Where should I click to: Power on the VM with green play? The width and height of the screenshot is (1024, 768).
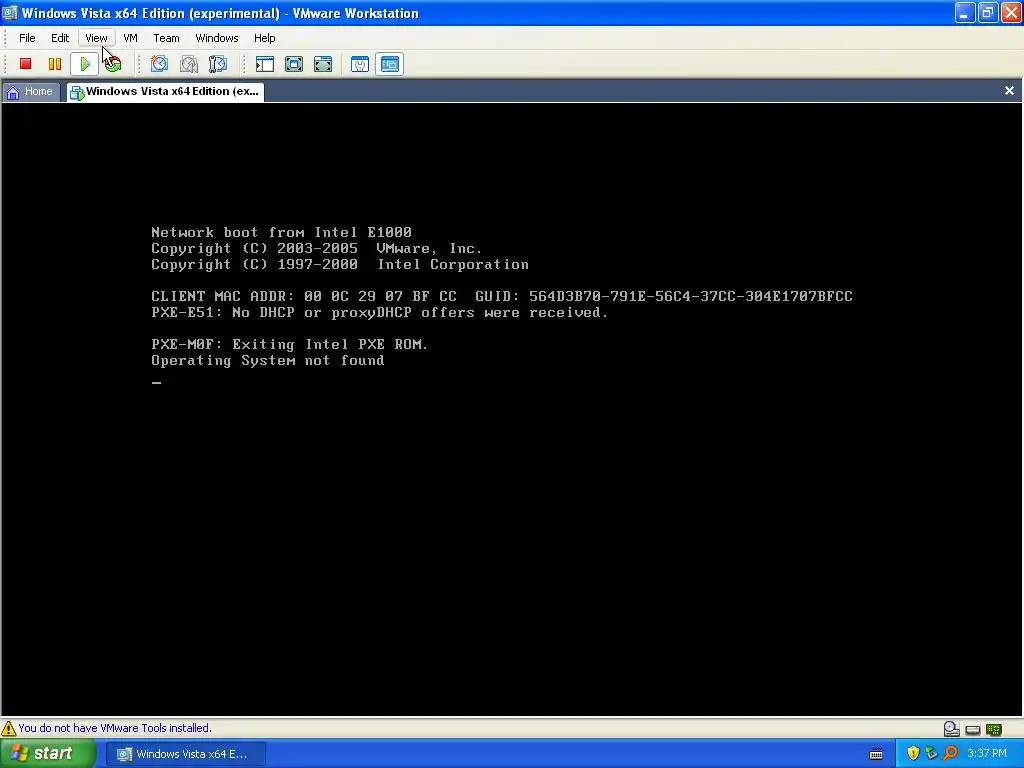(x=84, y=63)
